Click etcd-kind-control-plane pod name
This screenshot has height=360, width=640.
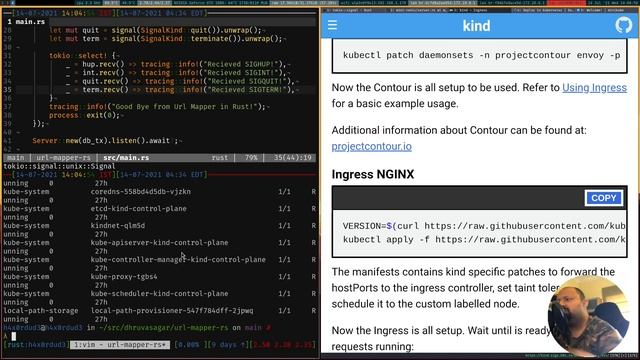tap(138, 209)
